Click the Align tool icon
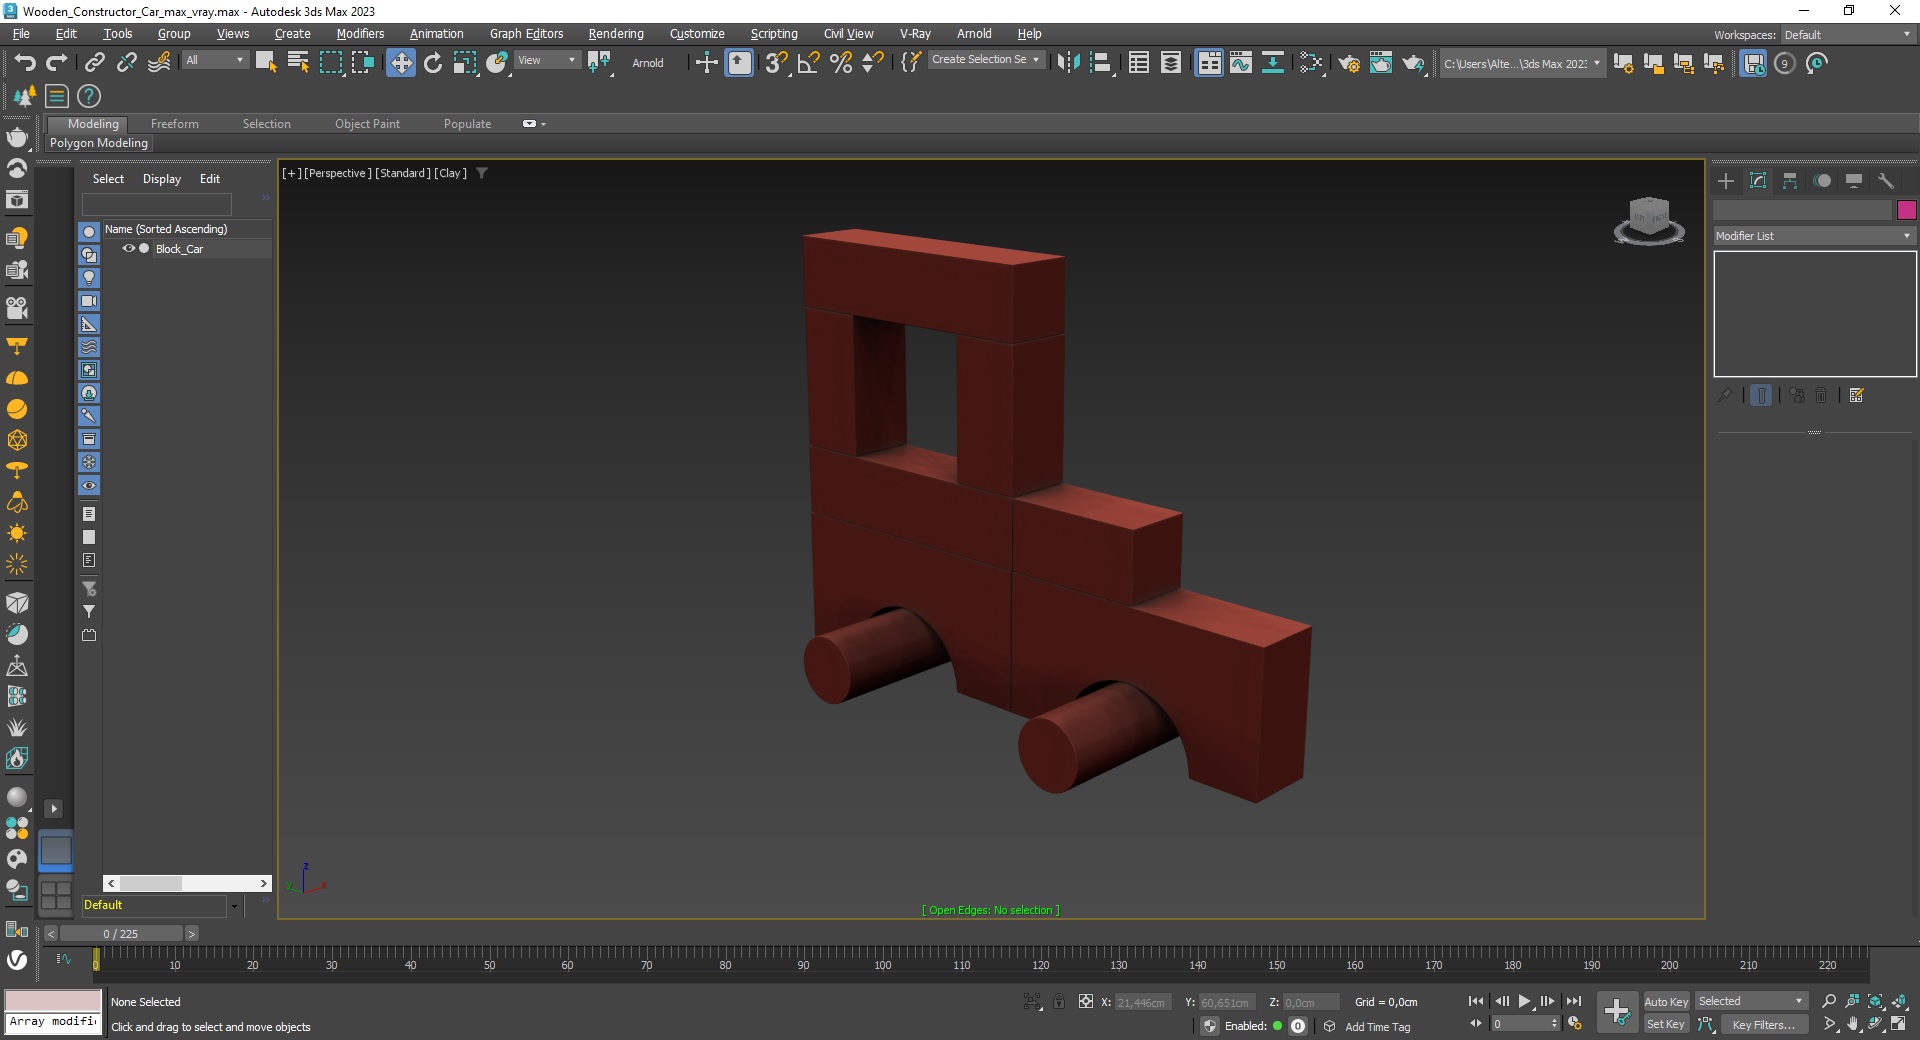 pos(1101,63)
